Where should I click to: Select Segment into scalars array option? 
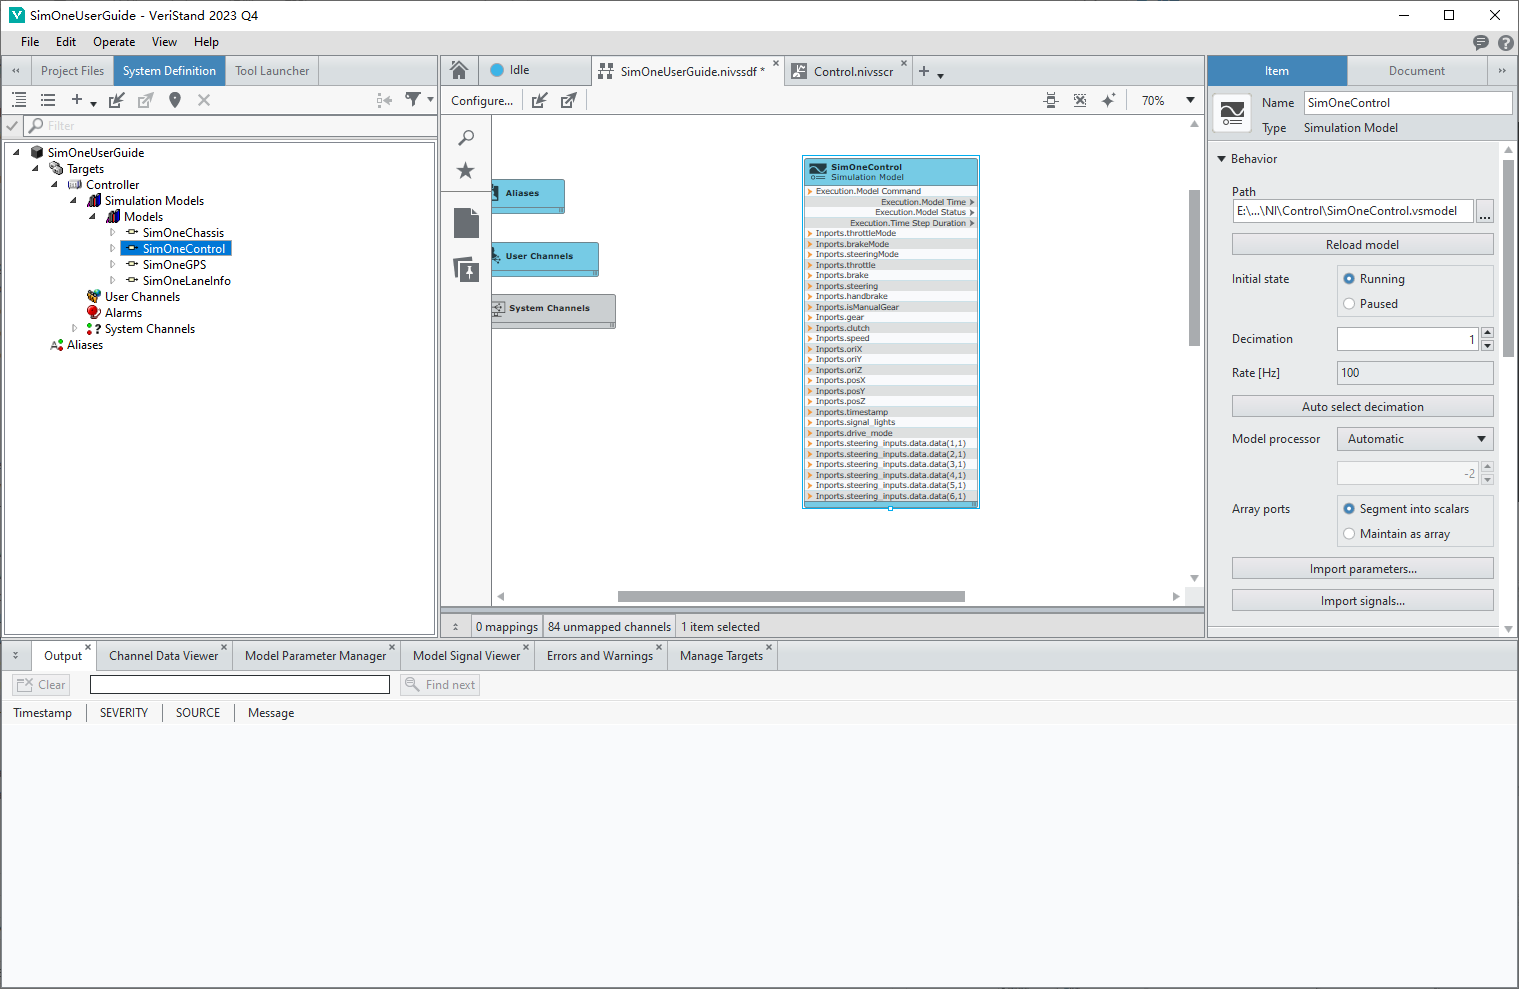pos(1349,509)
